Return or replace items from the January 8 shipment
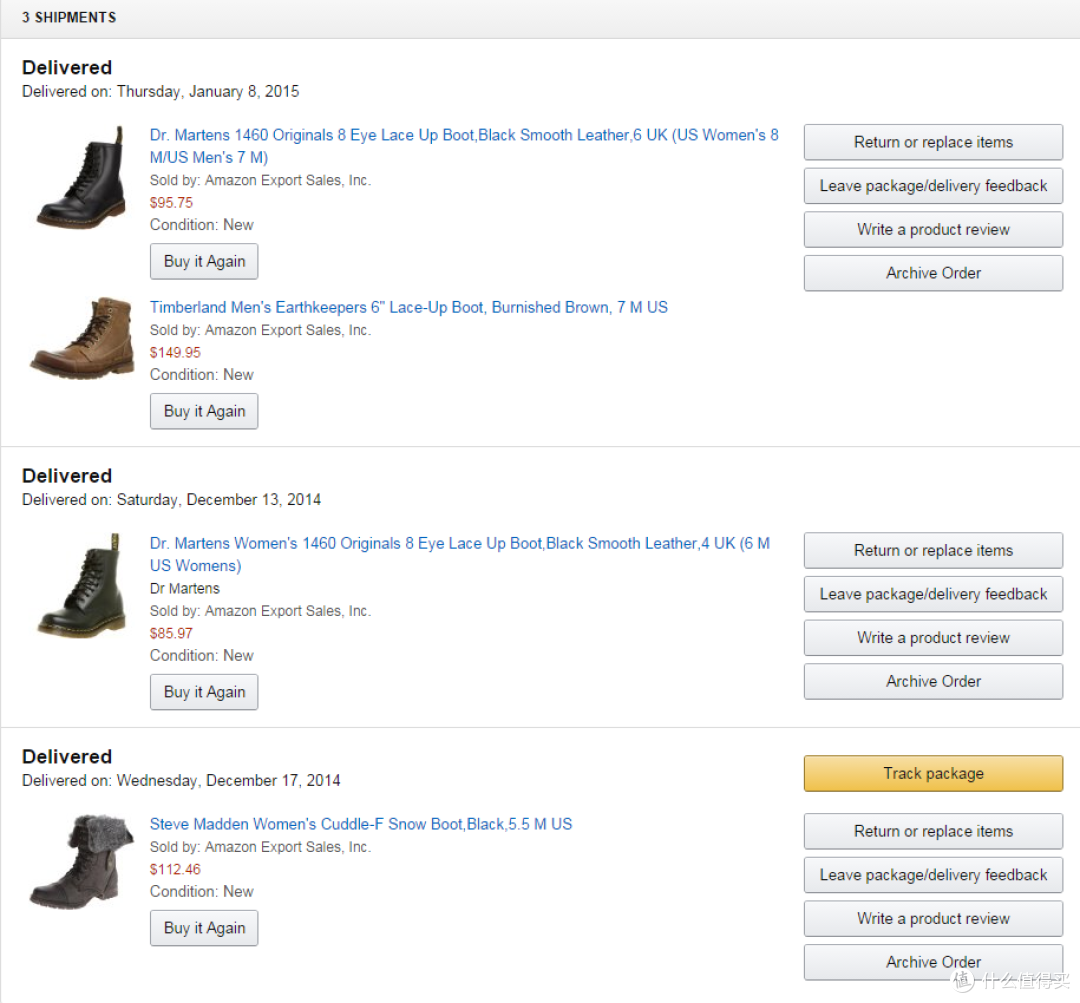The height and width of the screenshot is (1003, 1080). 933,142
